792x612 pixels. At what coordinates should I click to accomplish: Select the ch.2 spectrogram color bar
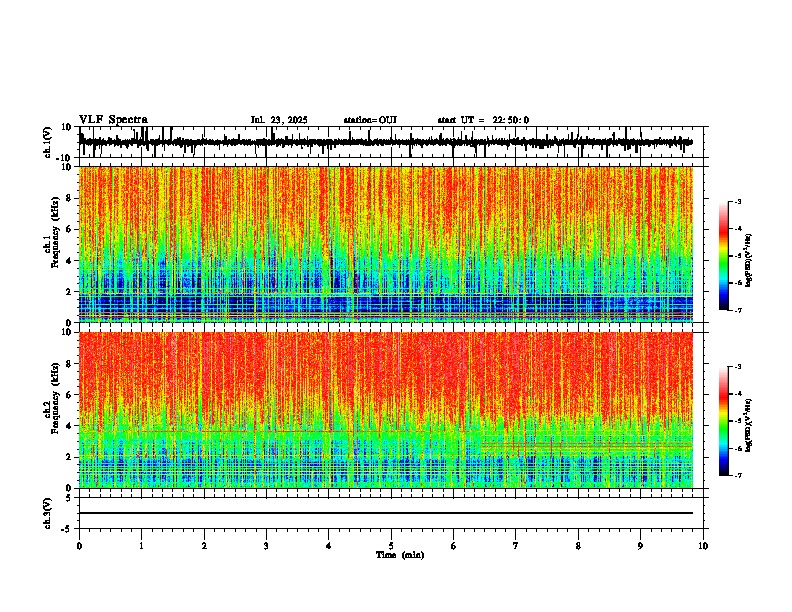point(723,421)
